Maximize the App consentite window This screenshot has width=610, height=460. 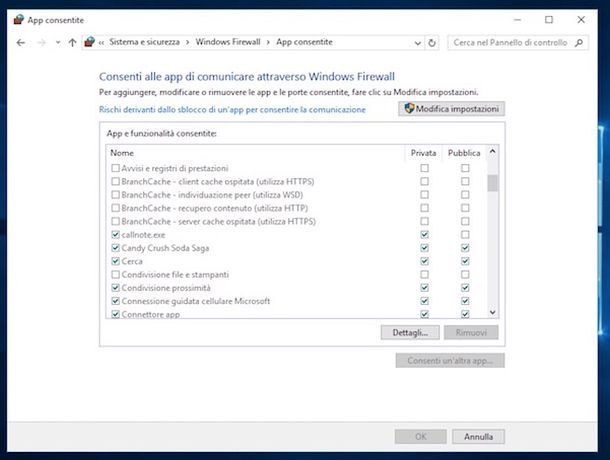549,19
